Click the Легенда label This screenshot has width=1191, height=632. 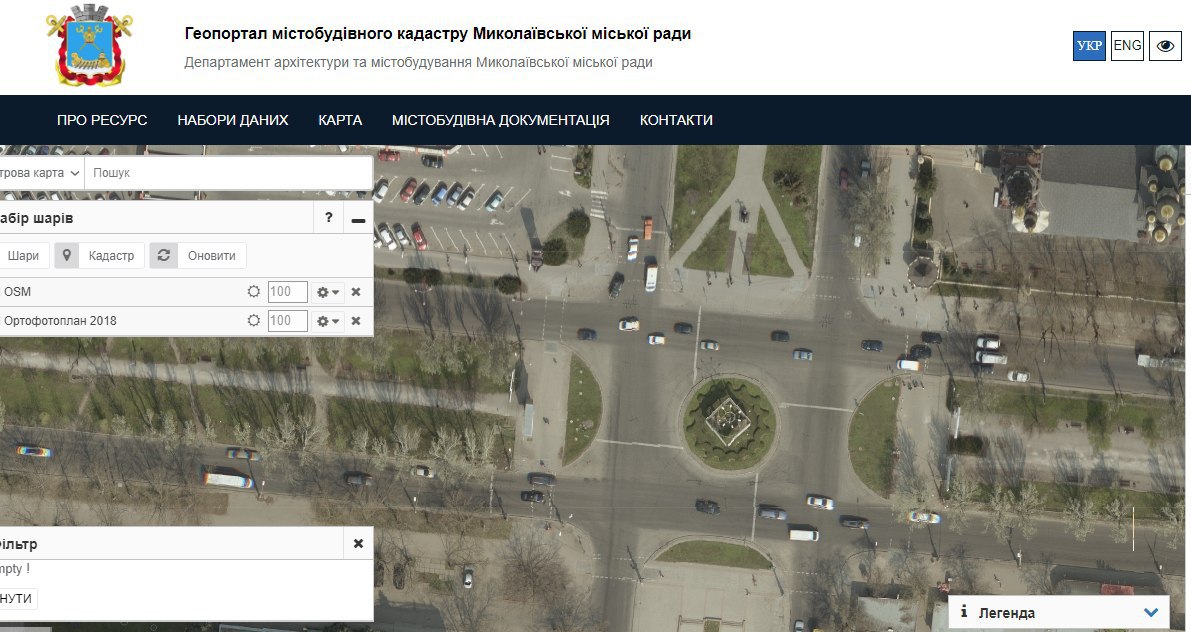(x=1006, y=612)
